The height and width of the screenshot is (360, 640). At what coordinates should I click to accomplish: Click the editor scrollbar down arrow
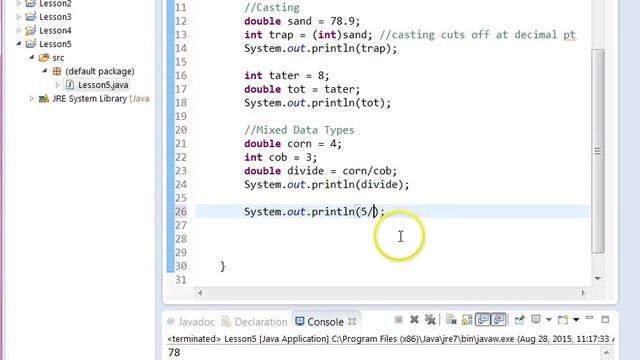click(598, 278)
